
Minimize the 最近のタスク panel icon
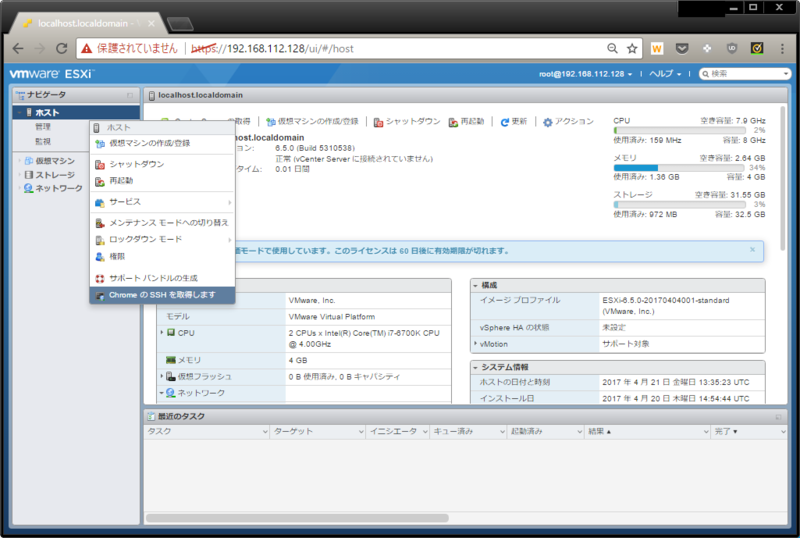[x=778, y=417]
